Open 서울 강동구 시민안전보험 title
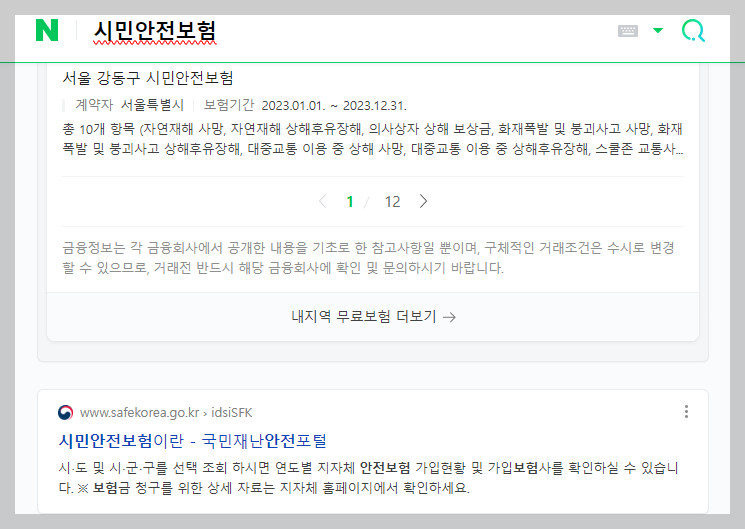The image size is (745, 529). (x=148, y=78)
